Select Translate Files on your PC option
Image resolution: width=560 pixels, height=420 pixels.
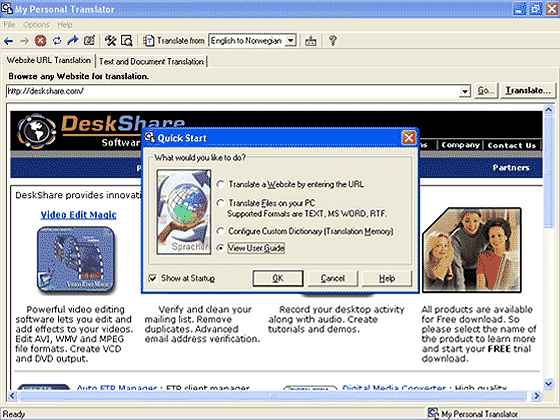coord(221,203)
